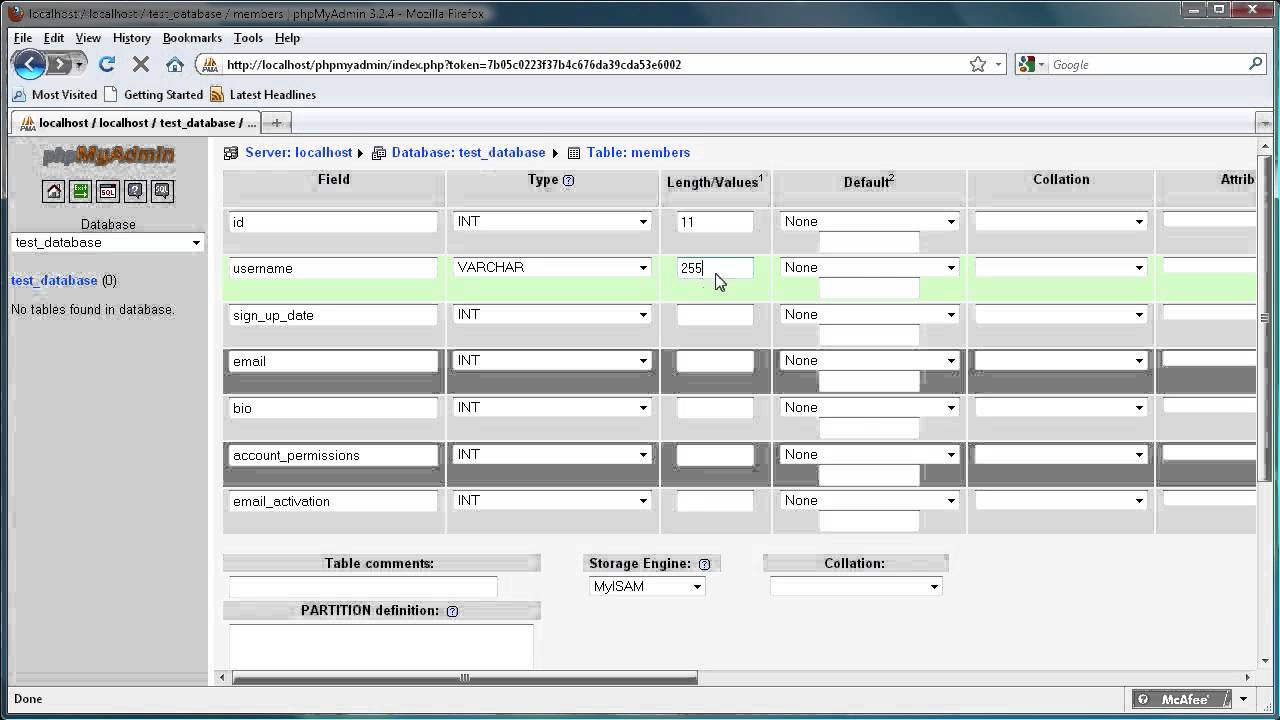Open Type dropdown for id field

tap(552, 222)
